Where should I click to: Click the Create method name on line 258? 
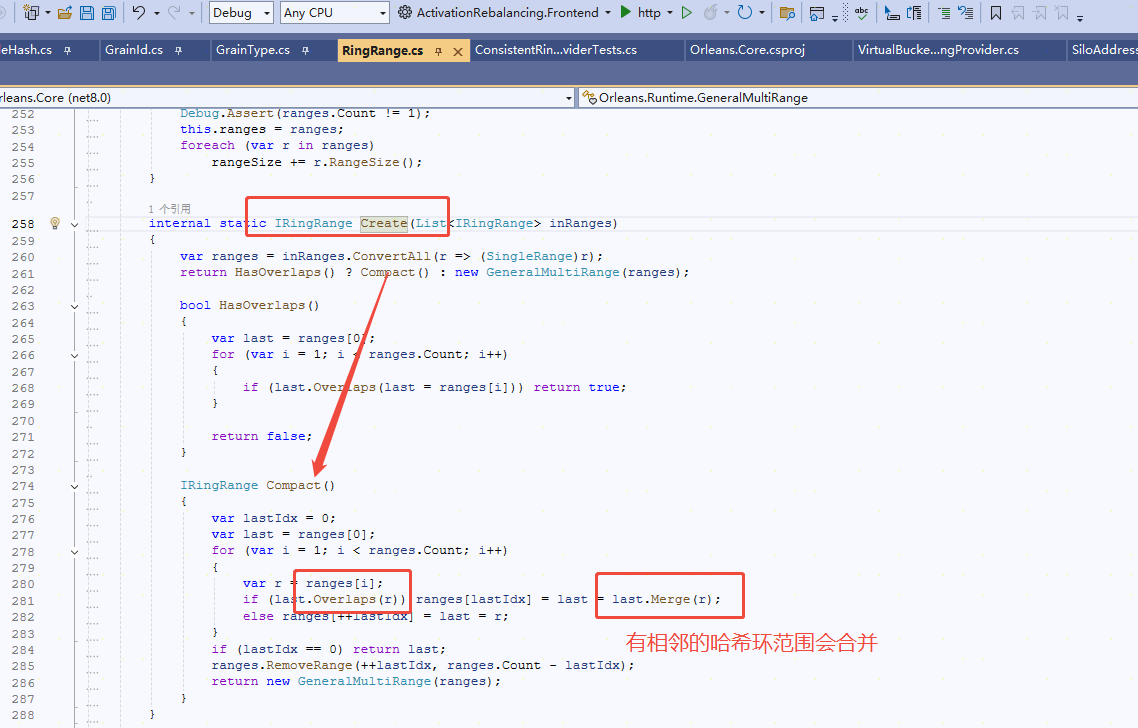[x=384, y=224]
